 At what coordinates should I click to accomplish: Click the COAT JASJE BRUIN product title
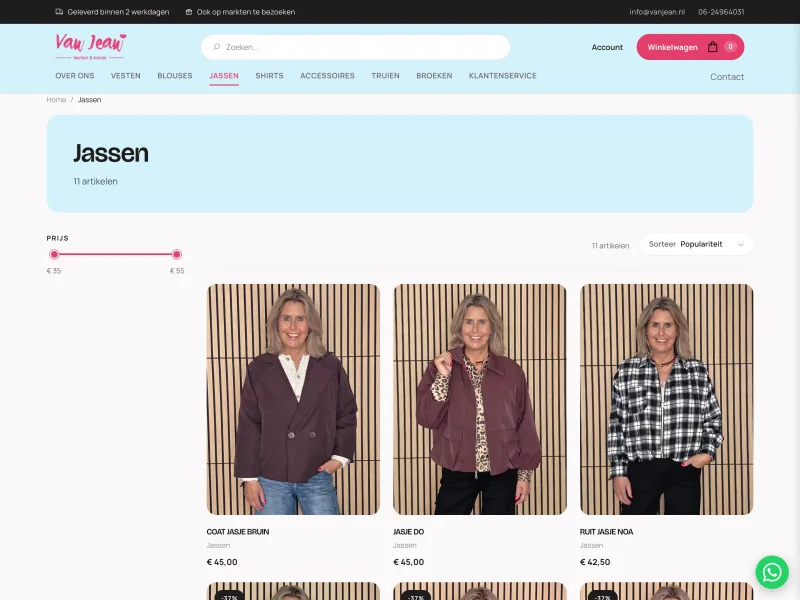[x=238, y=532]
